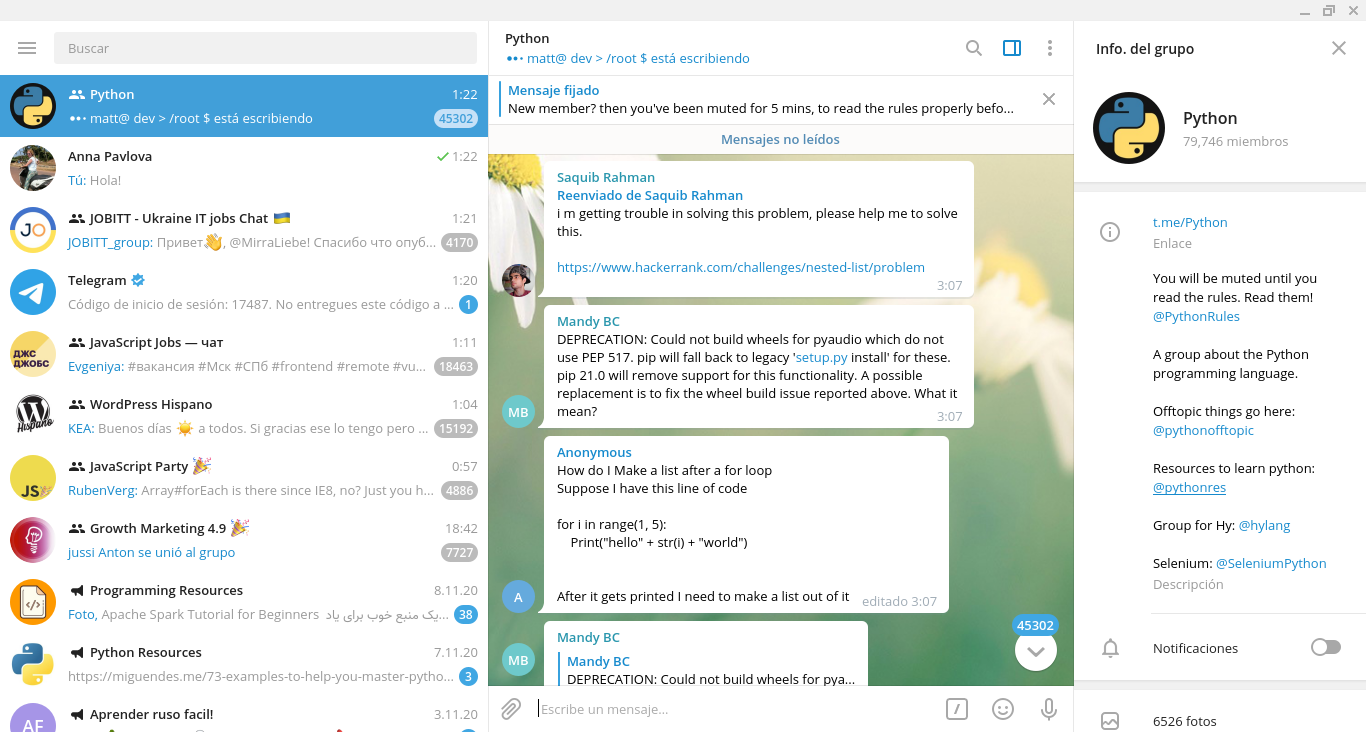
Task: Open the JOBITT Ukraine IT jobs chat
Action: pos(244,230)
